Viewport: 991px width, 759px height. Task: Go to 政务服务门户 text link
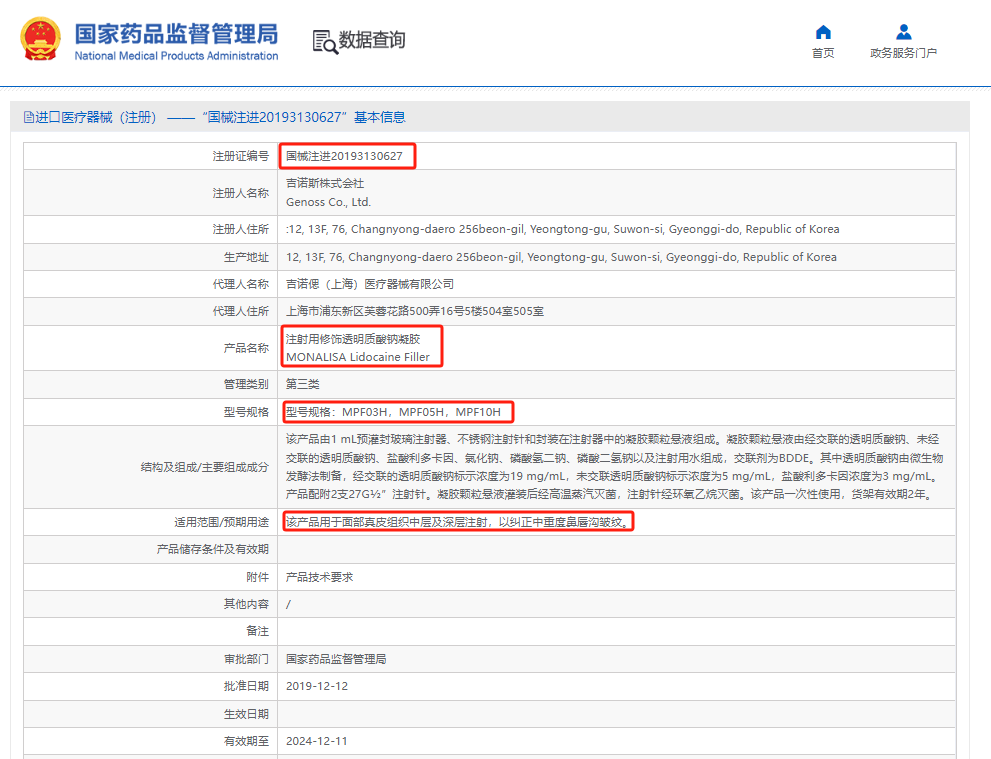(904, 53)
